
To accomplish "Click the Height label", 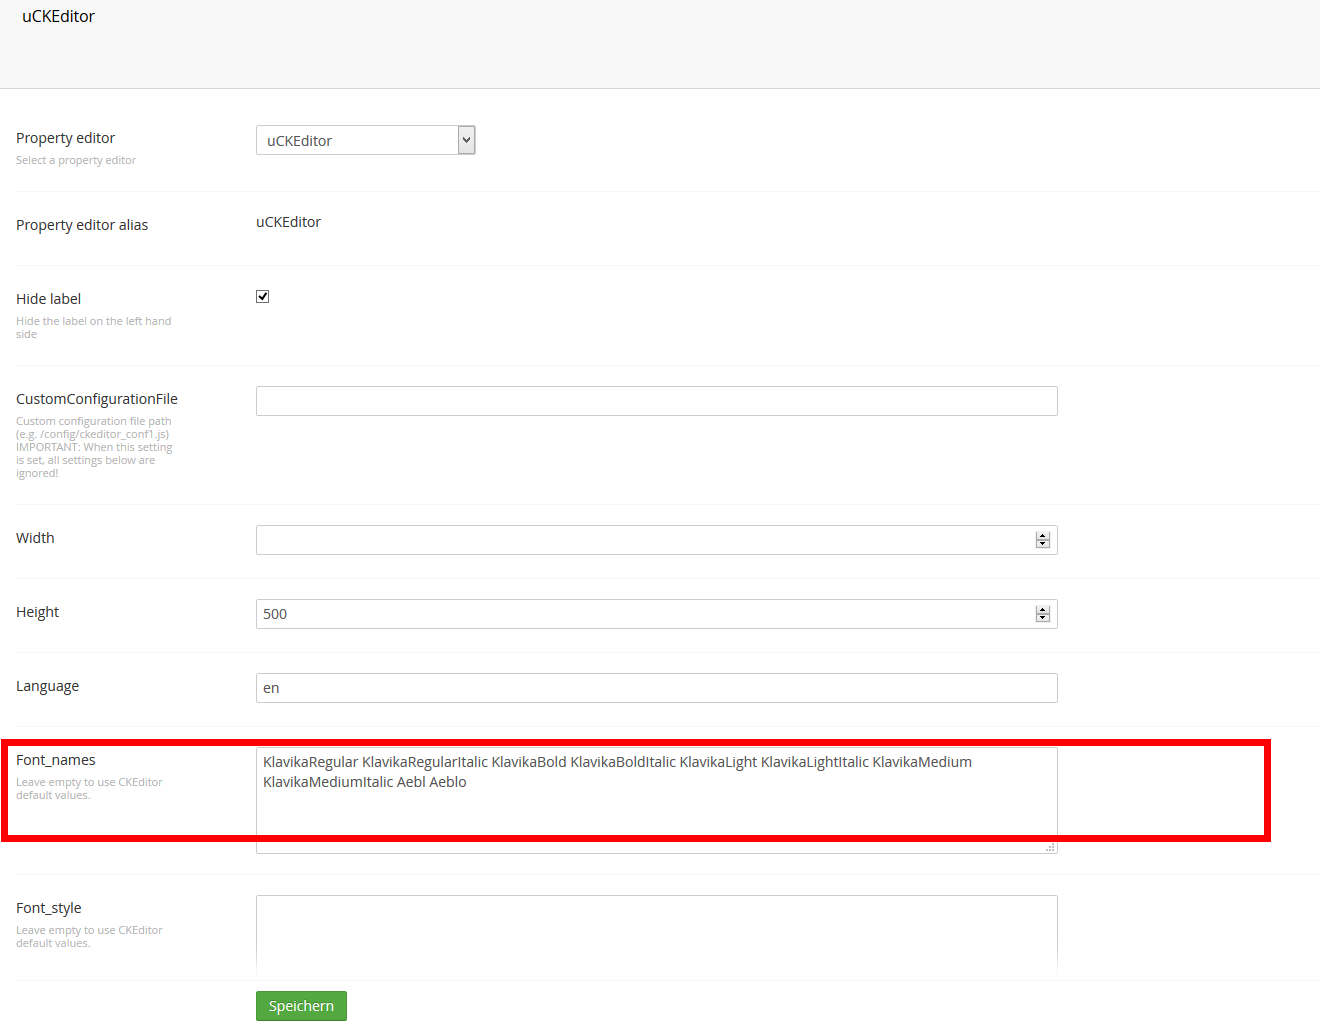I will click(x=37, y=612).
